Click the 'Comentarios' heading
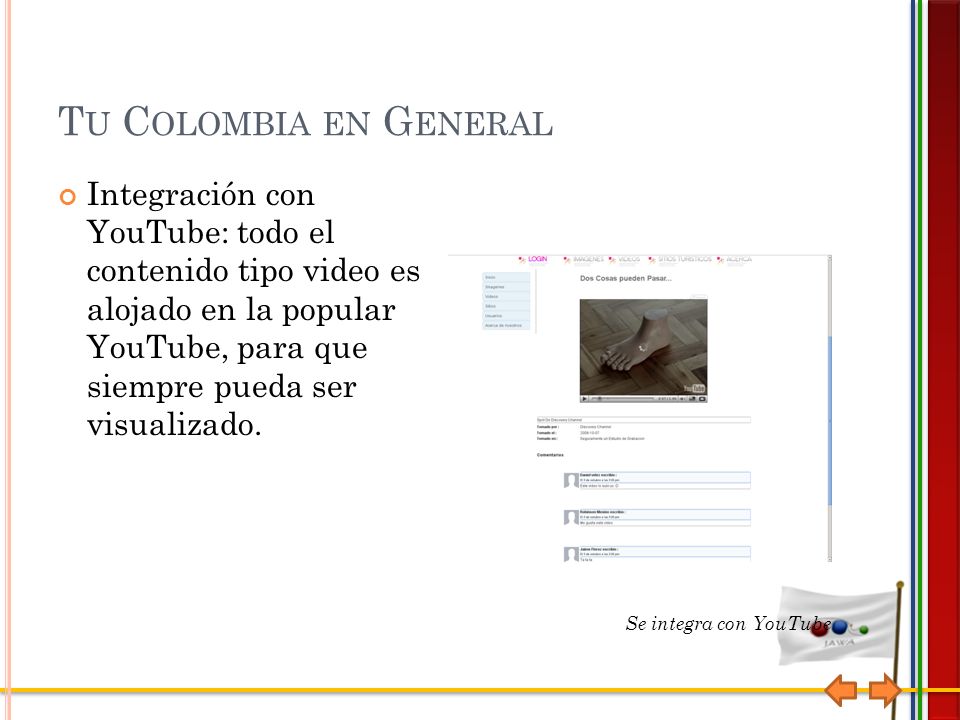This screenshot has height=720, width=960. [x=550, y=455]
